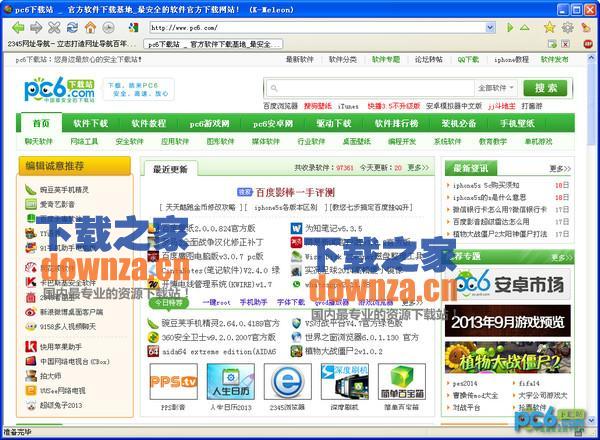
Task: Click the green 搜索 search button
Action: click(546, 88)
